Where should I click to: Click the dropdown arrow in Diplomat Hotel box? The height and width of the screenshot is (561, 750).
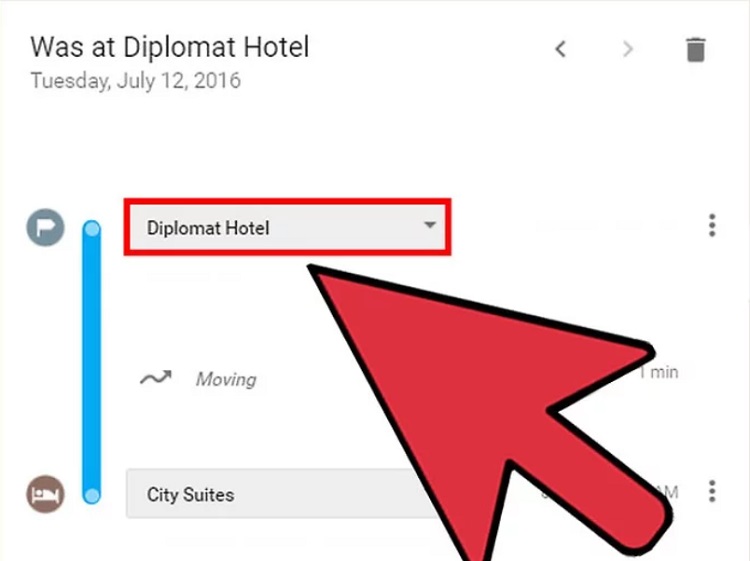click(x=430, y=225)
